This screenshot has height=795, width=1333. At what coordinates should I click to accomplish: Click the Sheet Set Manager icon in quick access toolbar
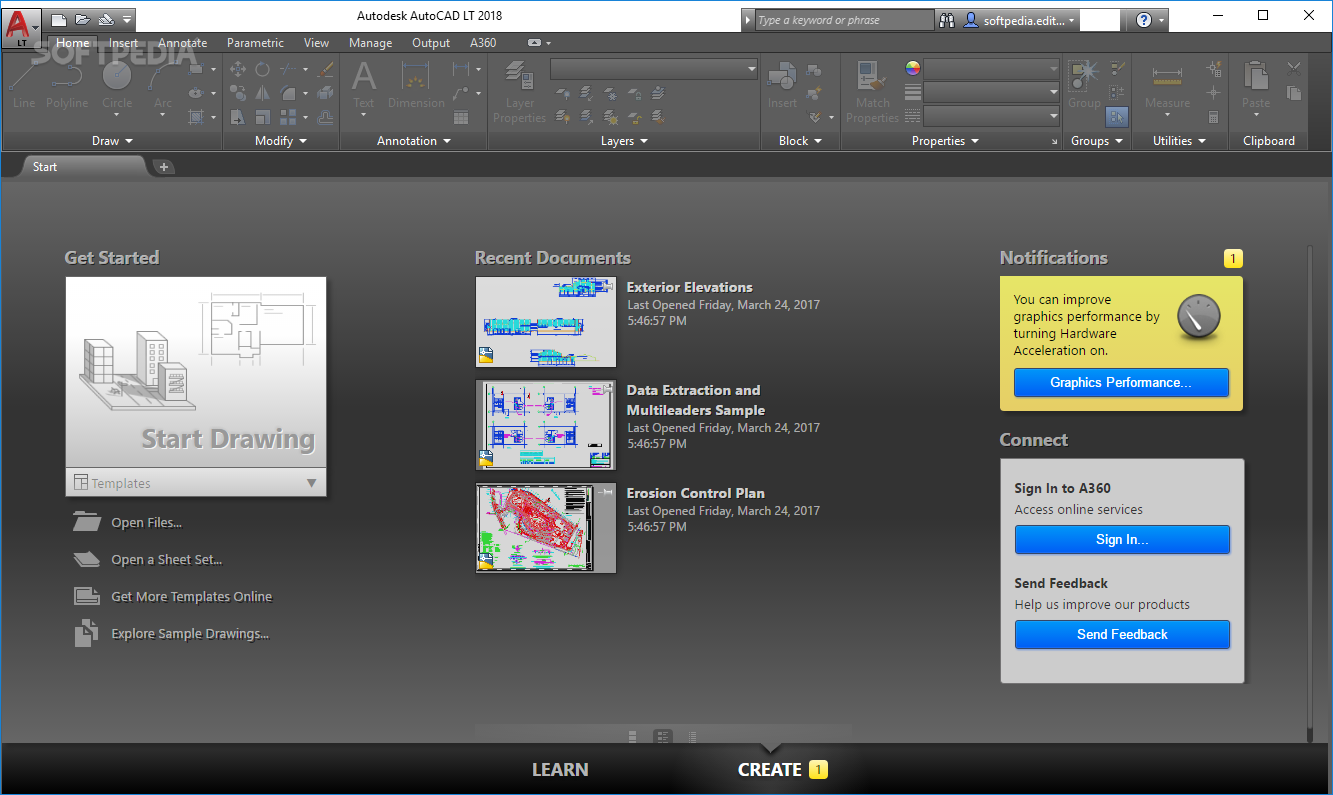point(105,19)
